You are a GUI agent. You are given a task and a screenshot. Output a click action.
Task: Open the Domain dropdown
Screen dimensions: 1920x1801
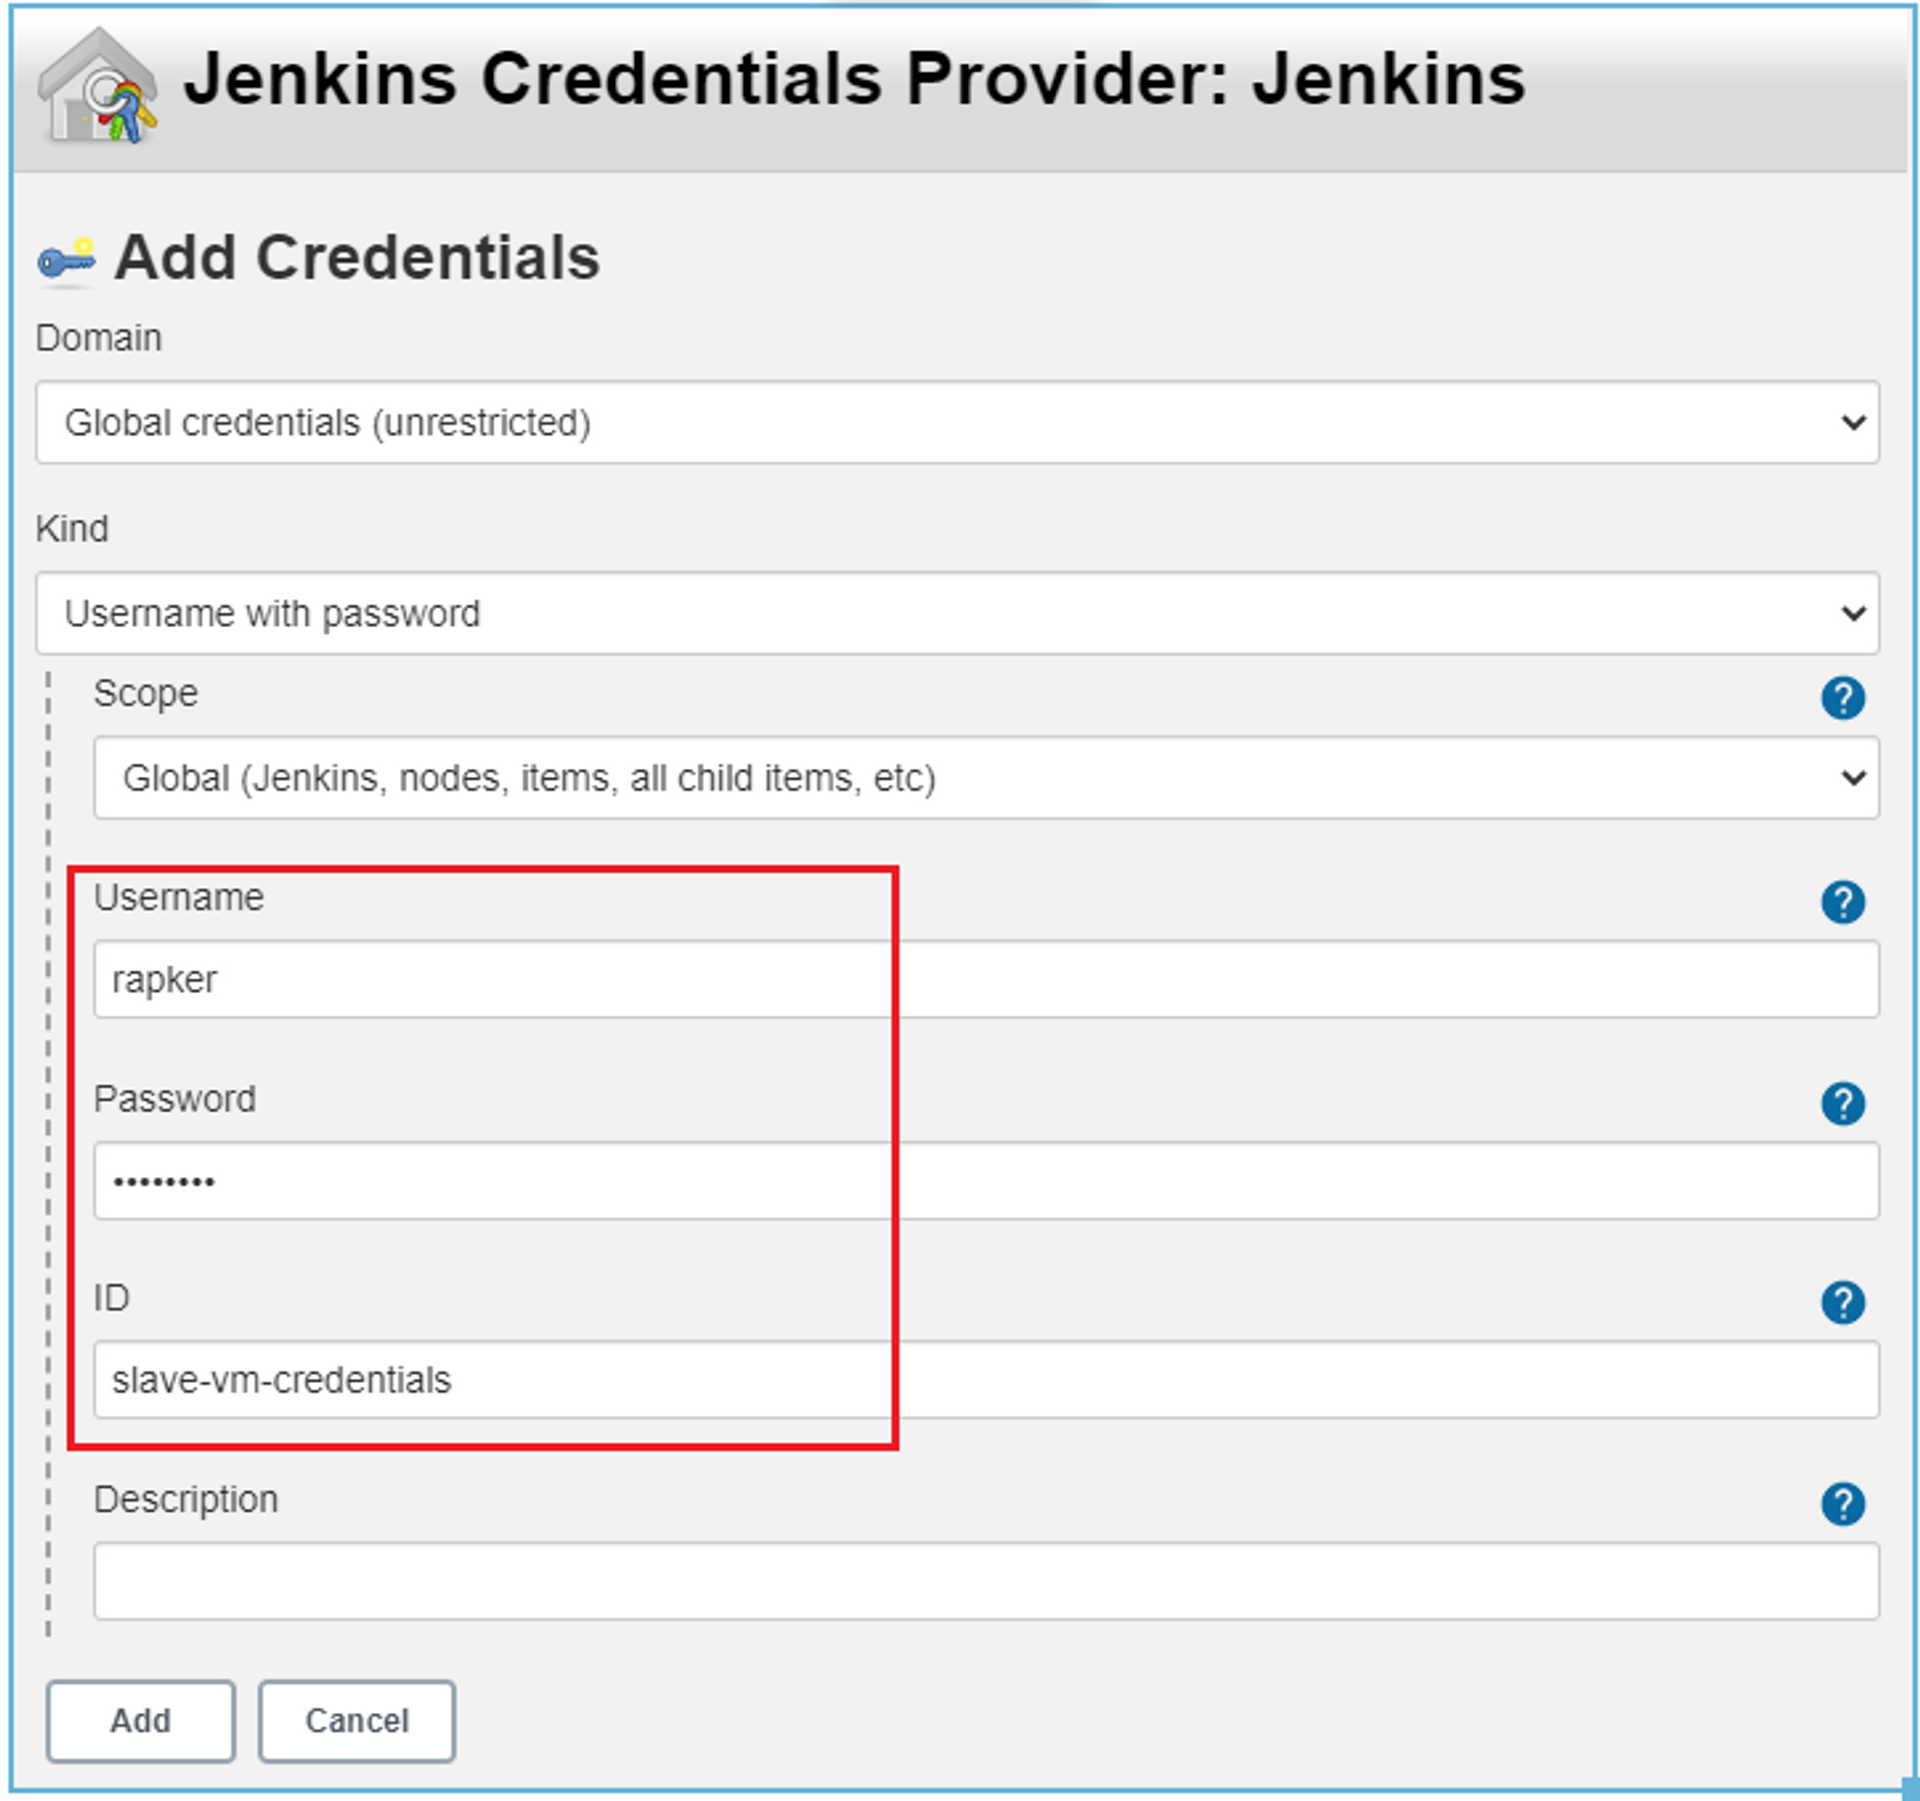(957, 422)
